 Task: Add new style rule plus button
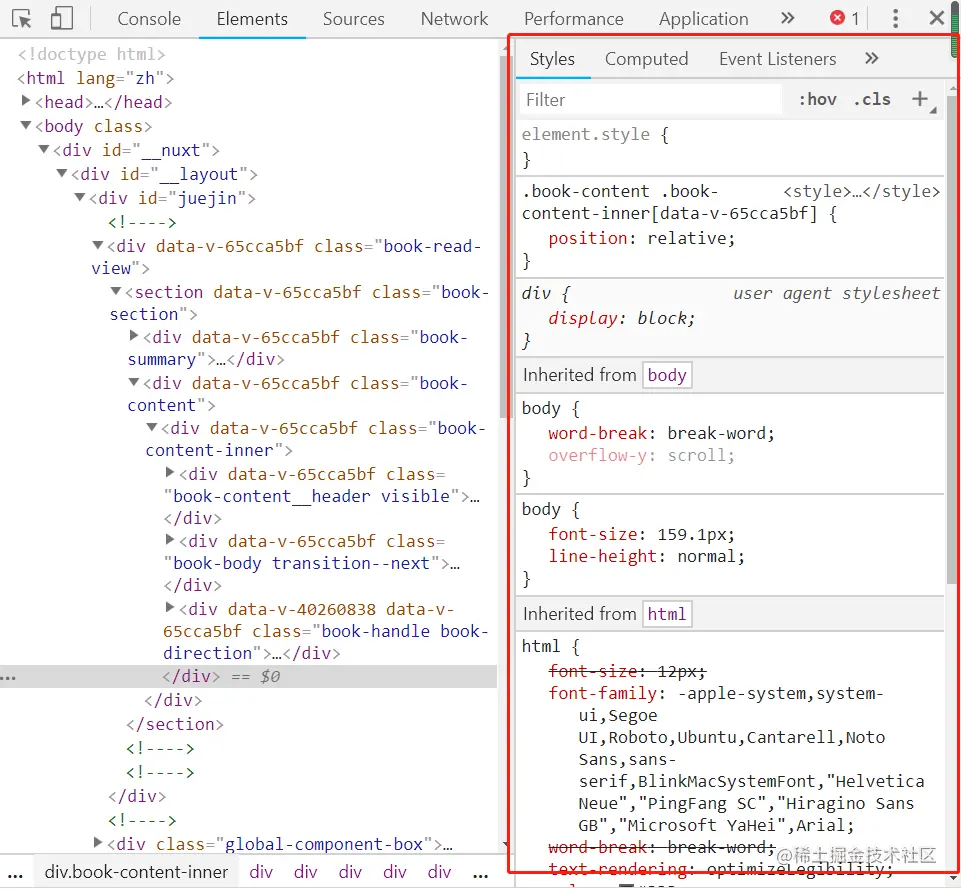(x=920, y=99)
